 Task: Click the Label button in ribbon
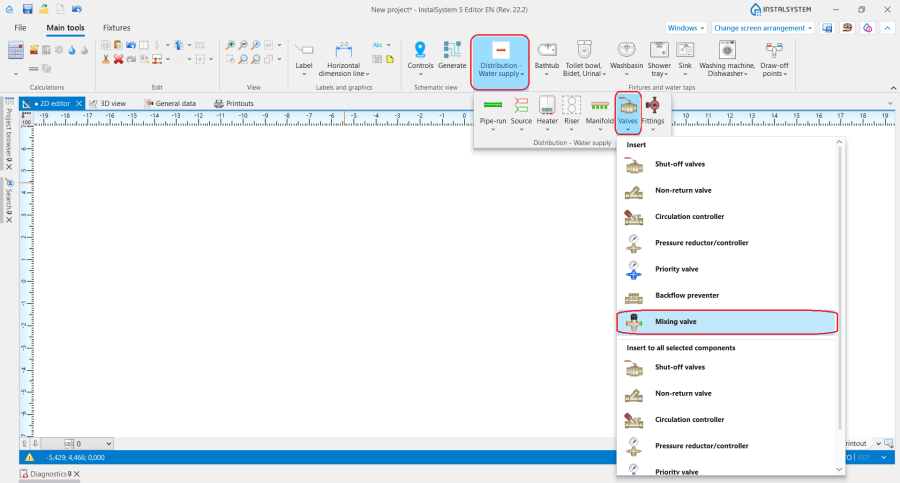(x=304, y=59)
